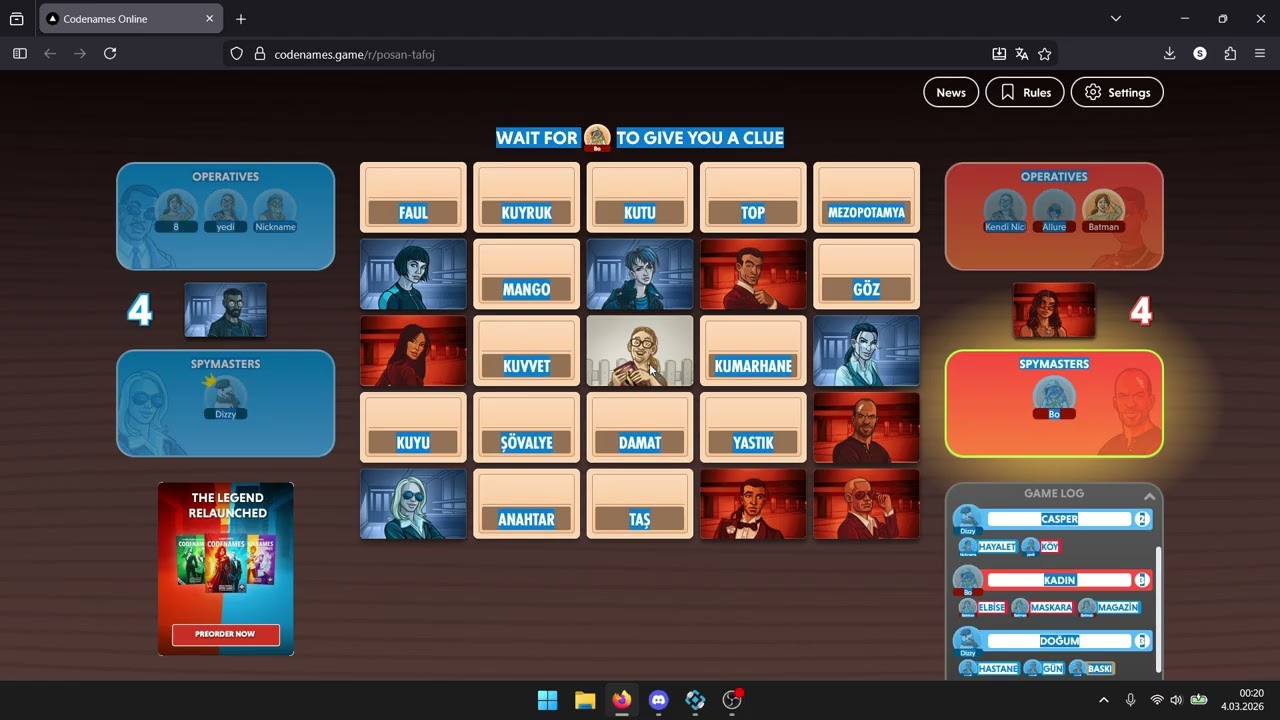This screenshot has width=1280, height=720.
Task: Reload the Codenames page
Action: [x=110, y=54]
